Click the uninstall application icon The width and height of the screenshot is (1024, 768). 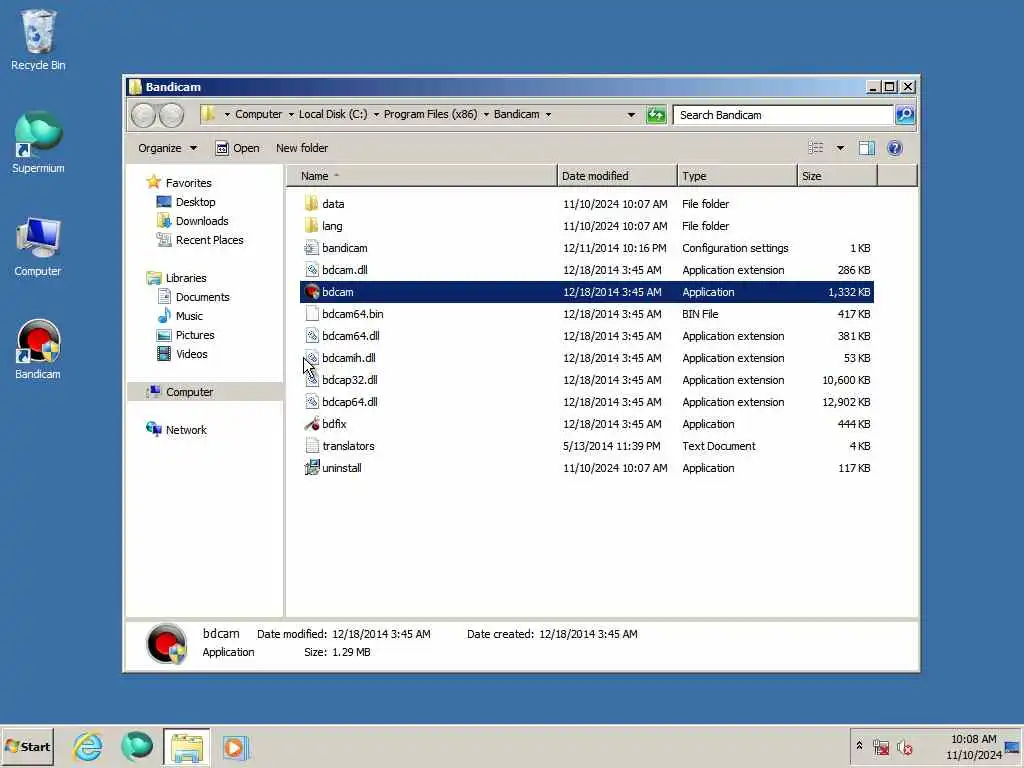312,468
